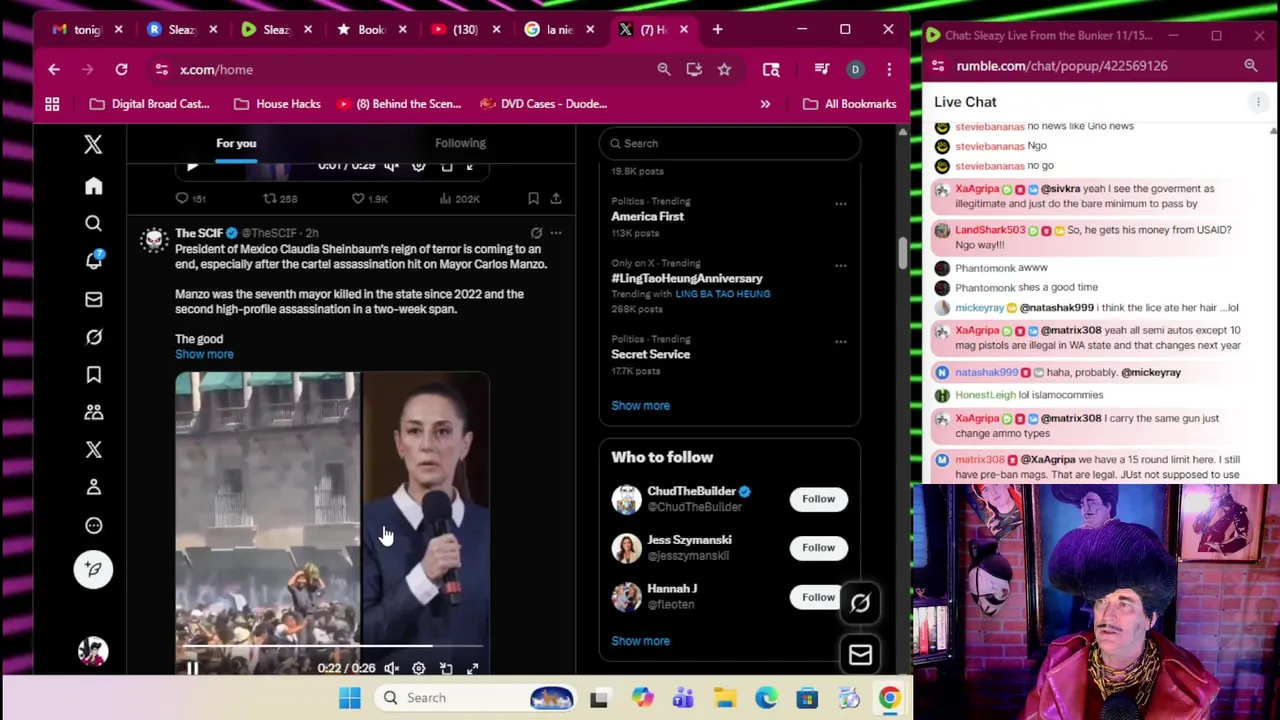The image size is (1280, 720).
Task: Open Bookmarks in X sidebar
Action: click(93, 374)
